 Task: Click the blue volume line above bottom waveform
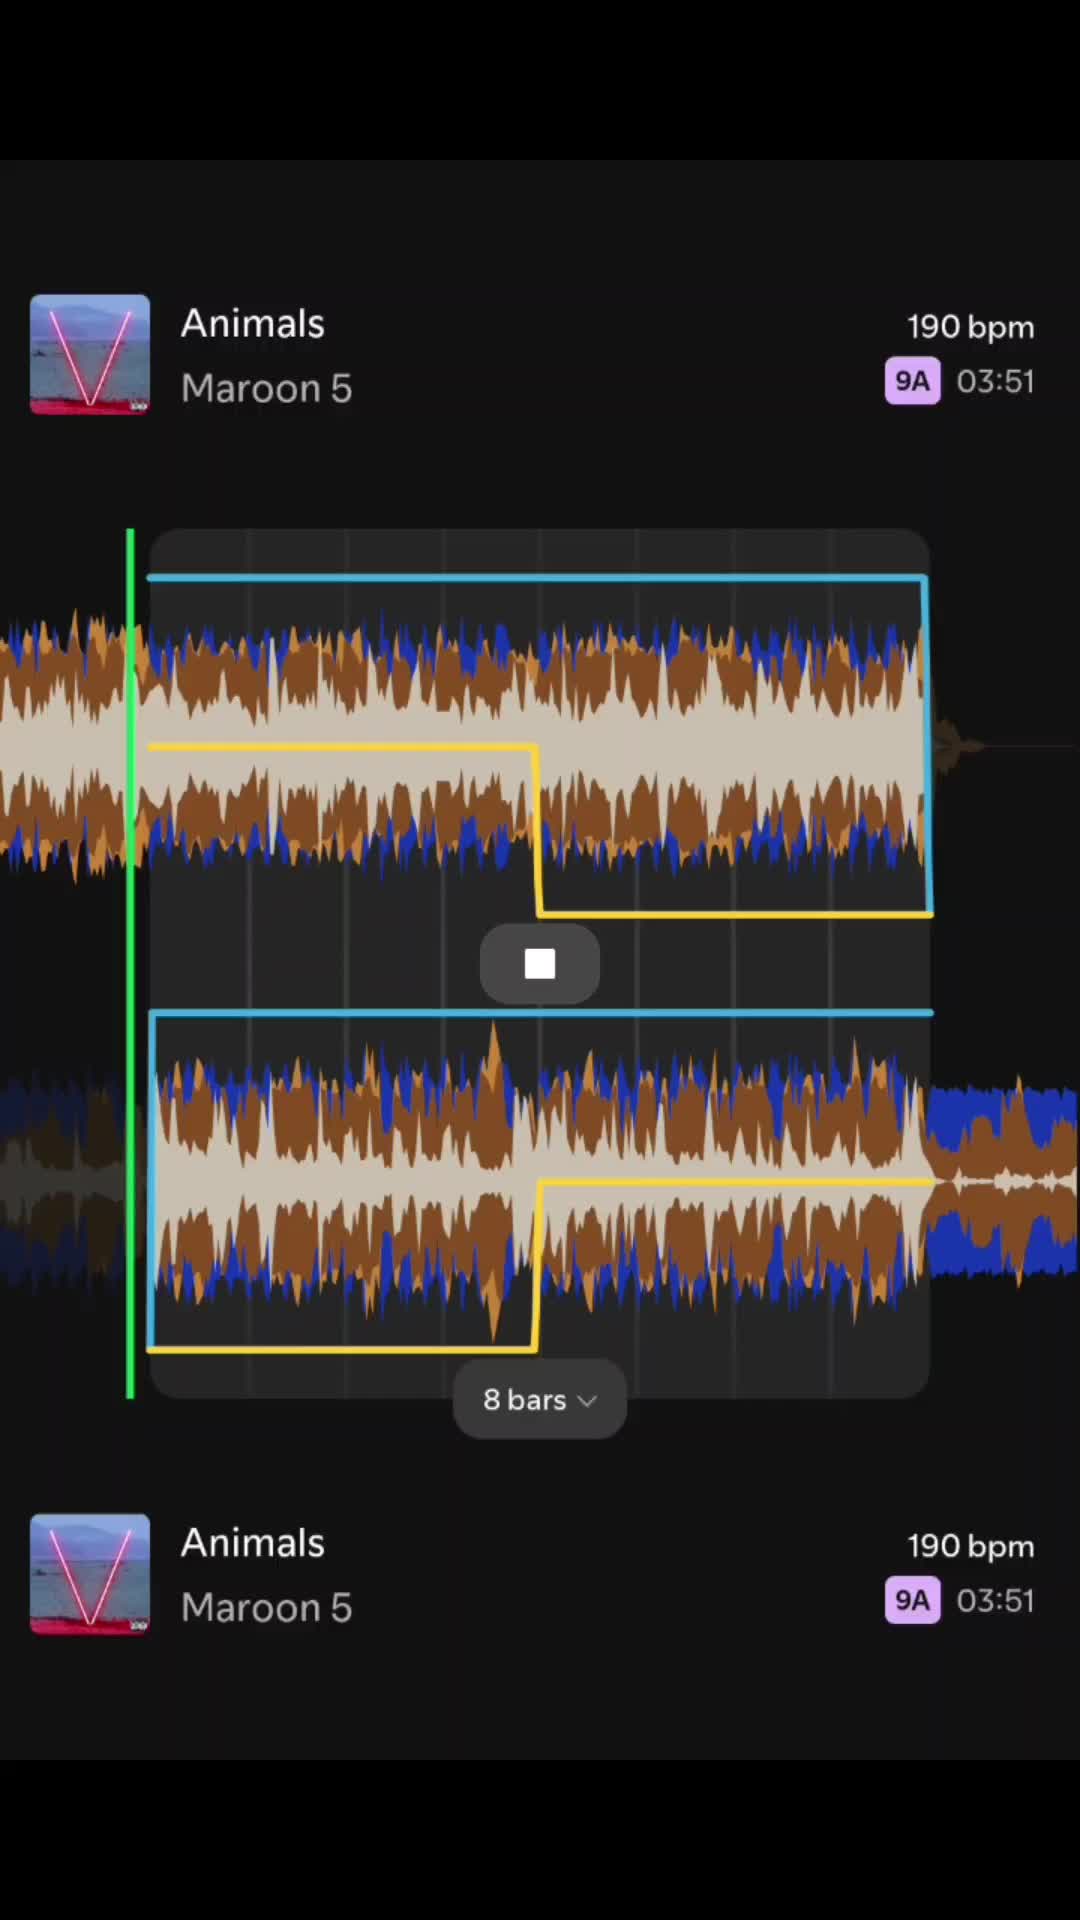[x=540, y=1013]
